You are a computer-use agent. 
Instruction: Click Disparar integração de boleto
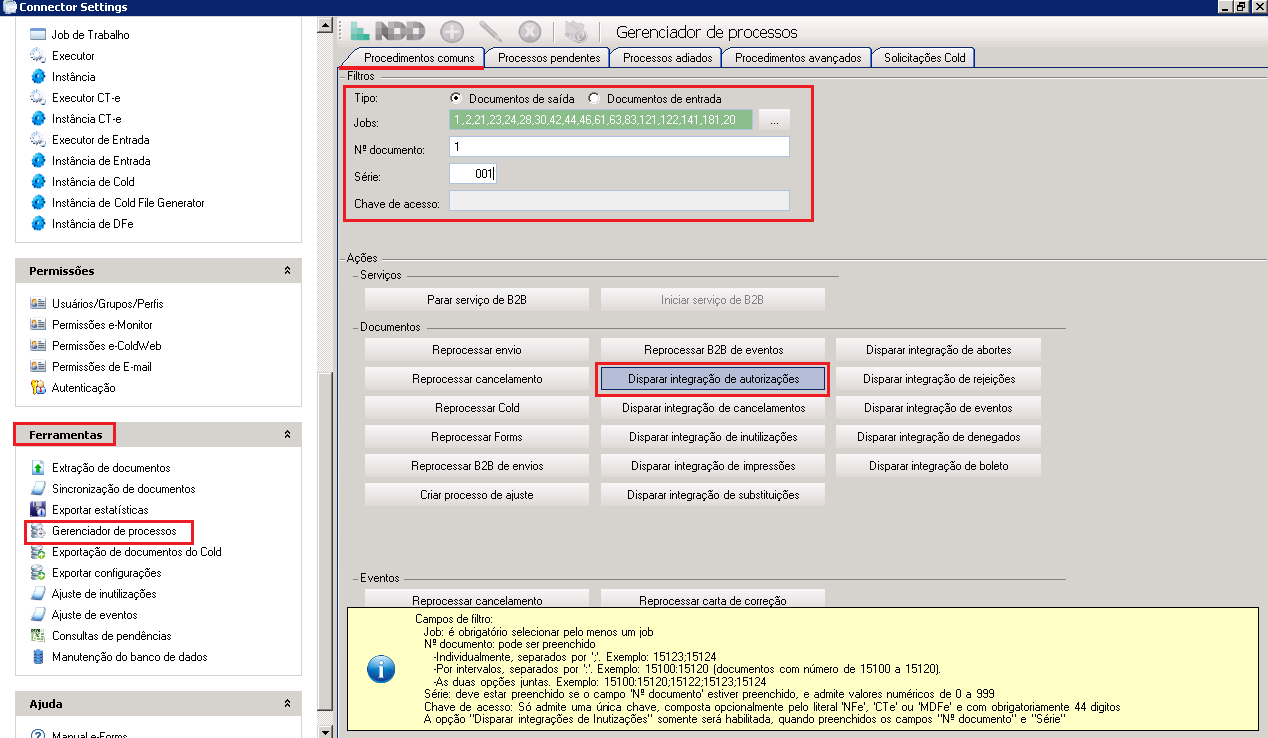pos(939,466)
